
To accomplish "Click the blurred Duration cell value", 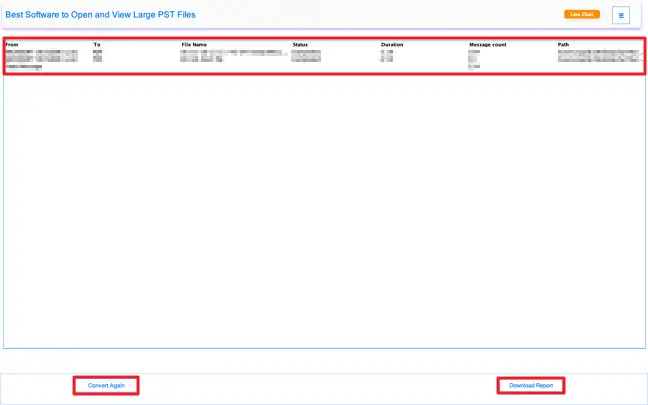I will point(386,56).
